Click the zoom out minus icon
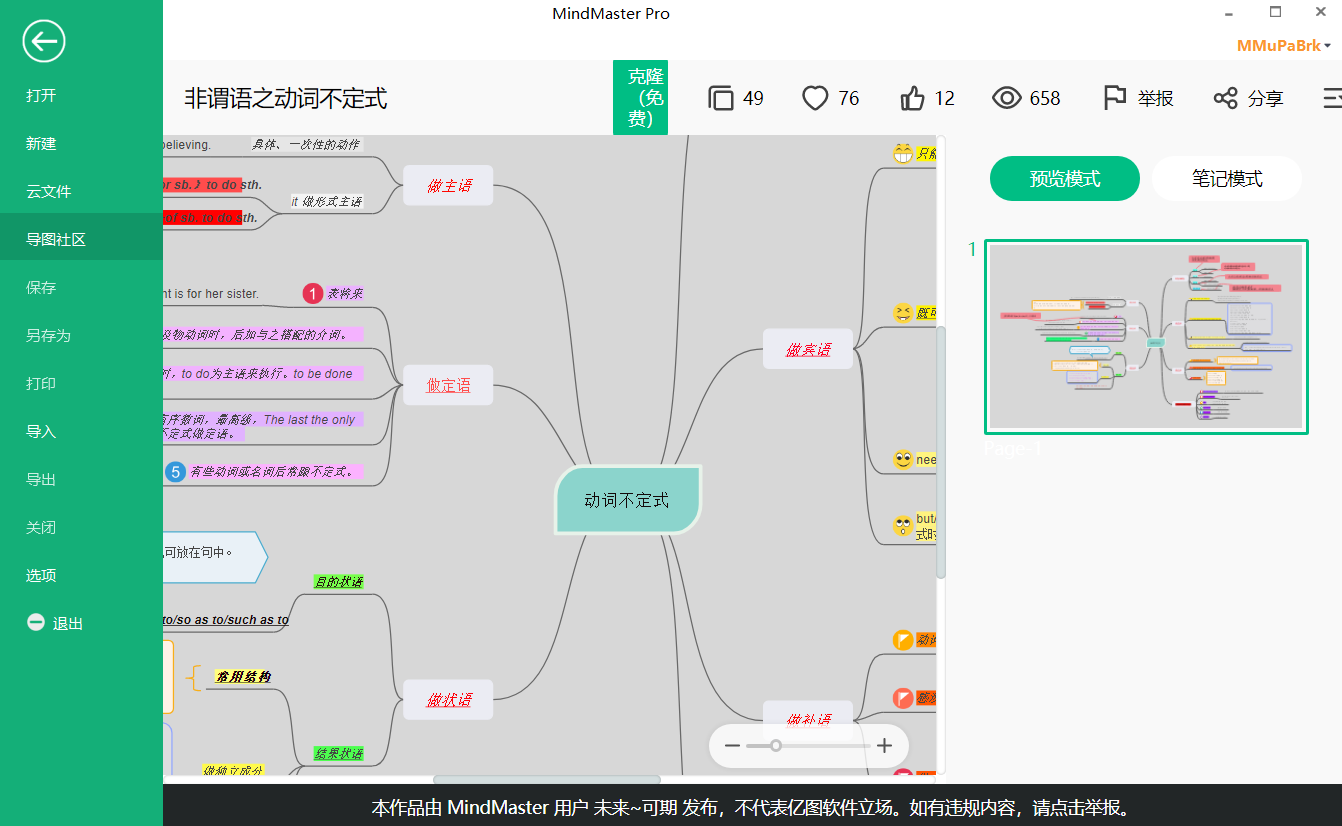The height and width of the screenshot is (826, 1342). tap(732, 746)
